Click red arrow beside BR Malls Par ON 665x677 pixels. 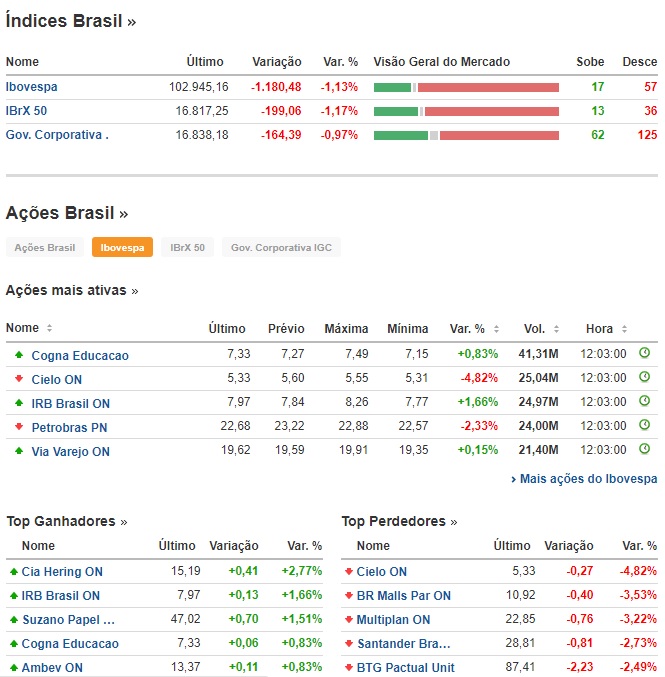[349, 596]
